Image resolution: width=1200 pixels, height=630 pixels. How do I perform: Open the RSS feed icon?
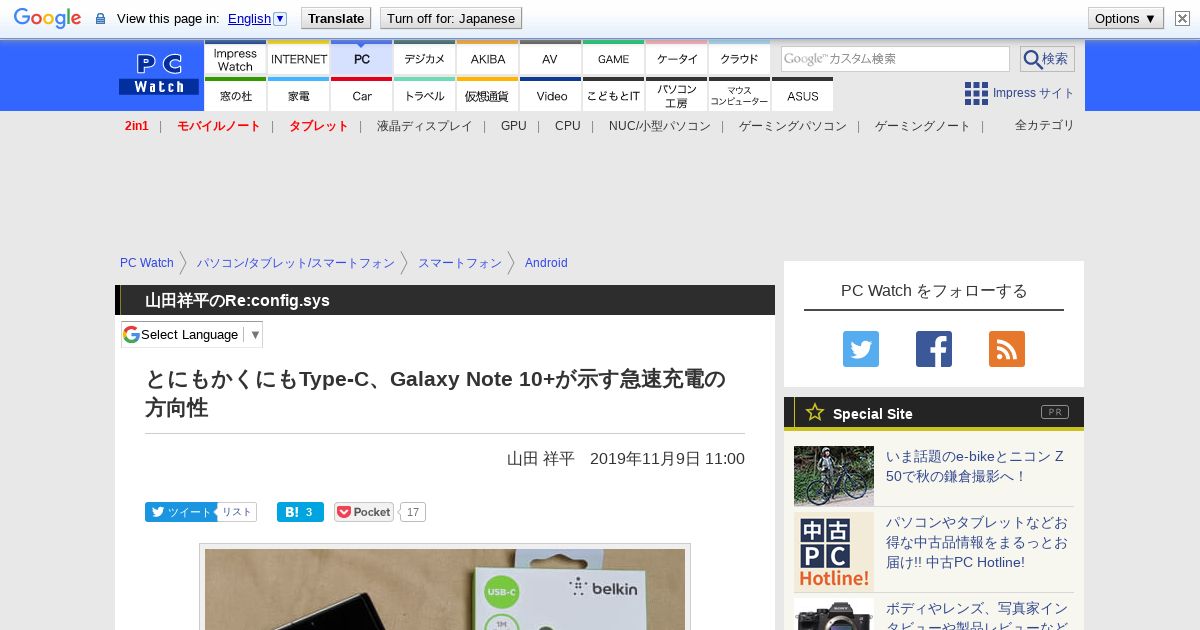click(1007, 349)
